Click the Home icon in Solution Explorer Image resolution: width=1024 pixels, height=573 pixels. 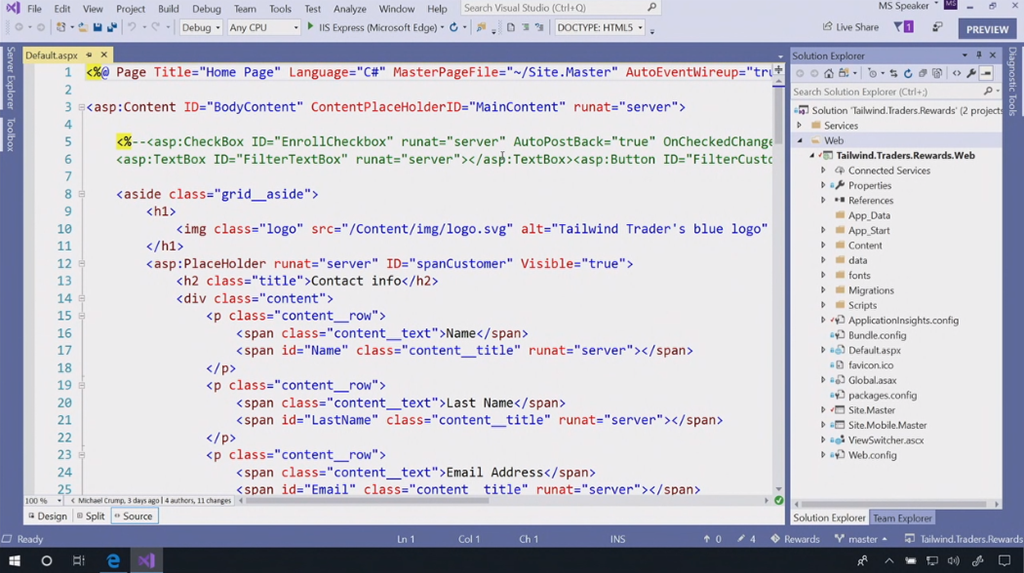tap(831, 73)
